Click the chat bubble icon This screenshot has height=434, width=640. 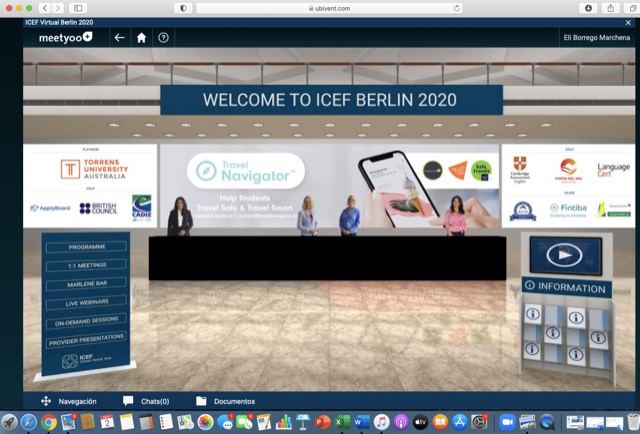tap(128, 401)
